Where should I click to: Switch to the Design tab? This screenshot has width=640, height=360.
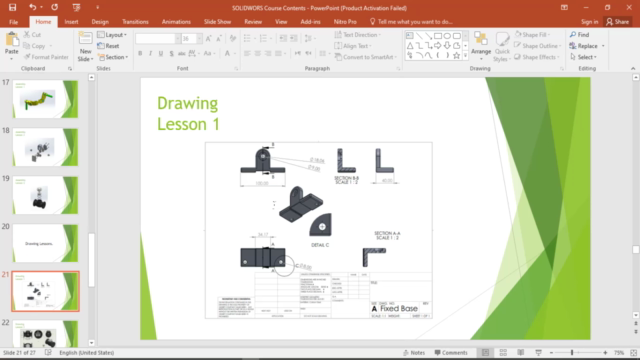[100, 22]
